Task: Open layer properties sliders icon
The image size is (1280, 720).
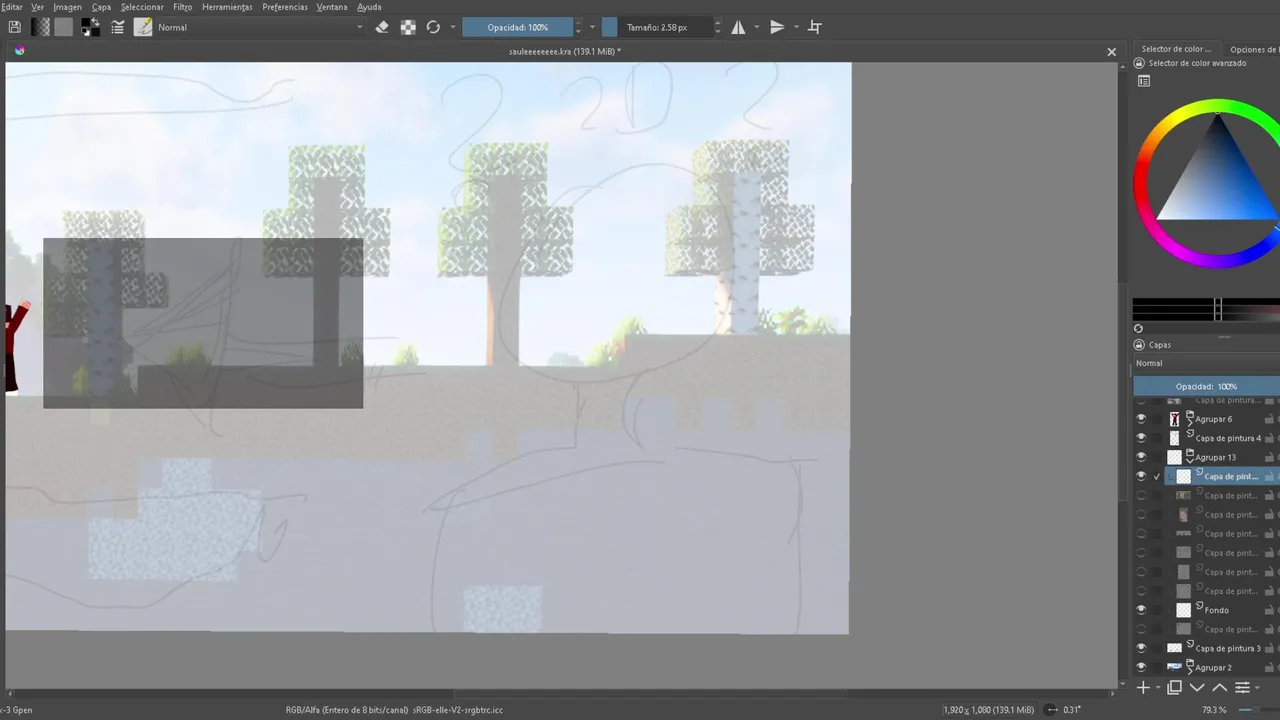Action: (x=1242, y=688)
